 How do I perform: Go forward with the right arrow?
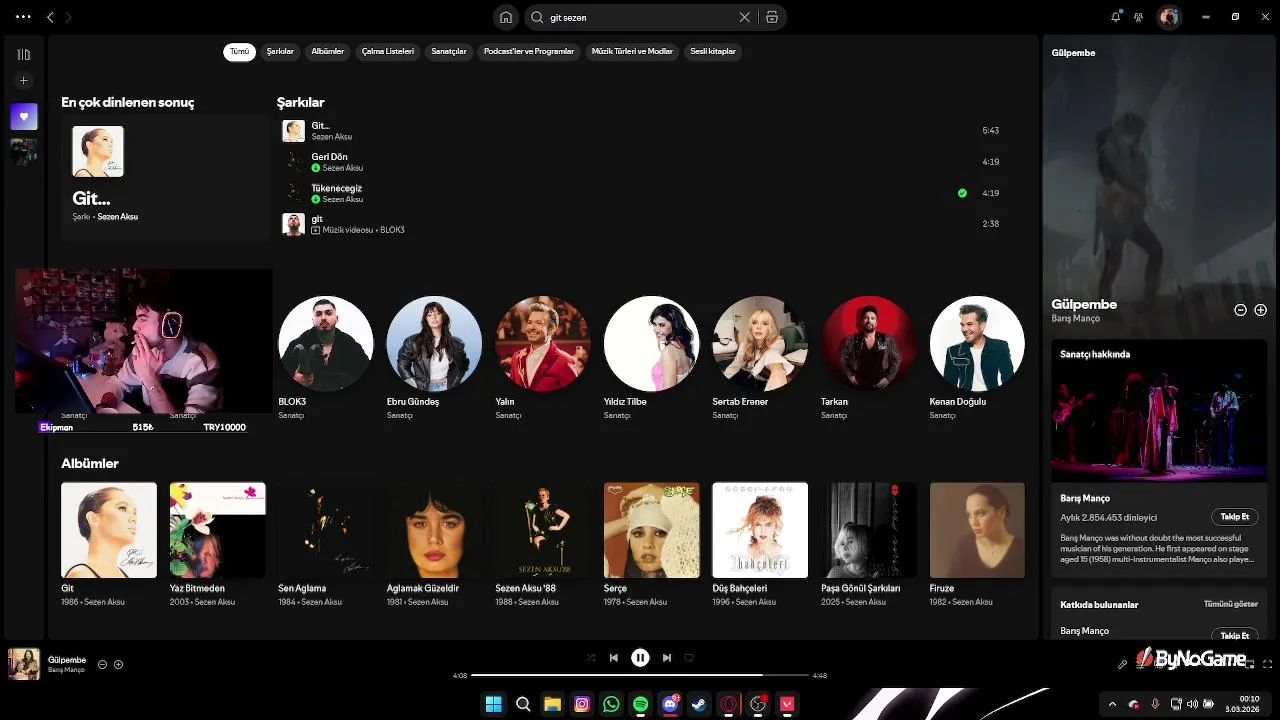68,17
